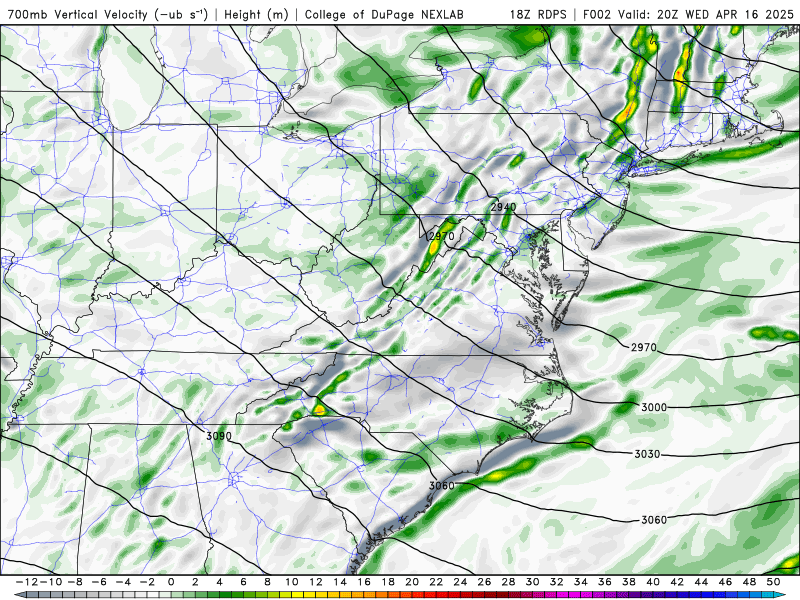Image resolution: width=800 pixels, height=600 pixels.
Task: Click the -2 value on the color scale
Action: 147,582
